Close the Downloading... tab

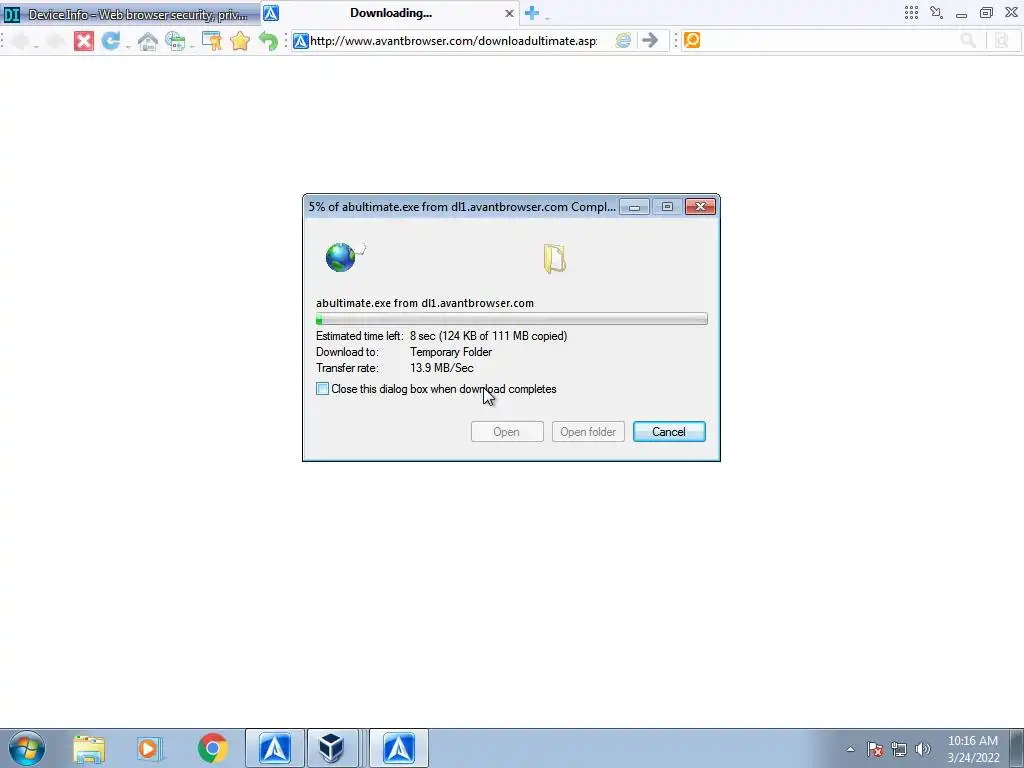coord(509,13)
